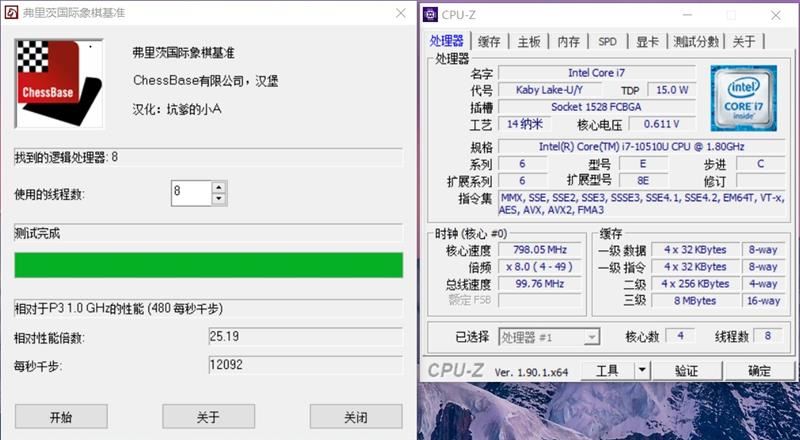This screenshot has width=800, height=440.
Task: Click the x 8.0 ( 4 - 49 ) multiplier value
Action: tap(540, 266)
